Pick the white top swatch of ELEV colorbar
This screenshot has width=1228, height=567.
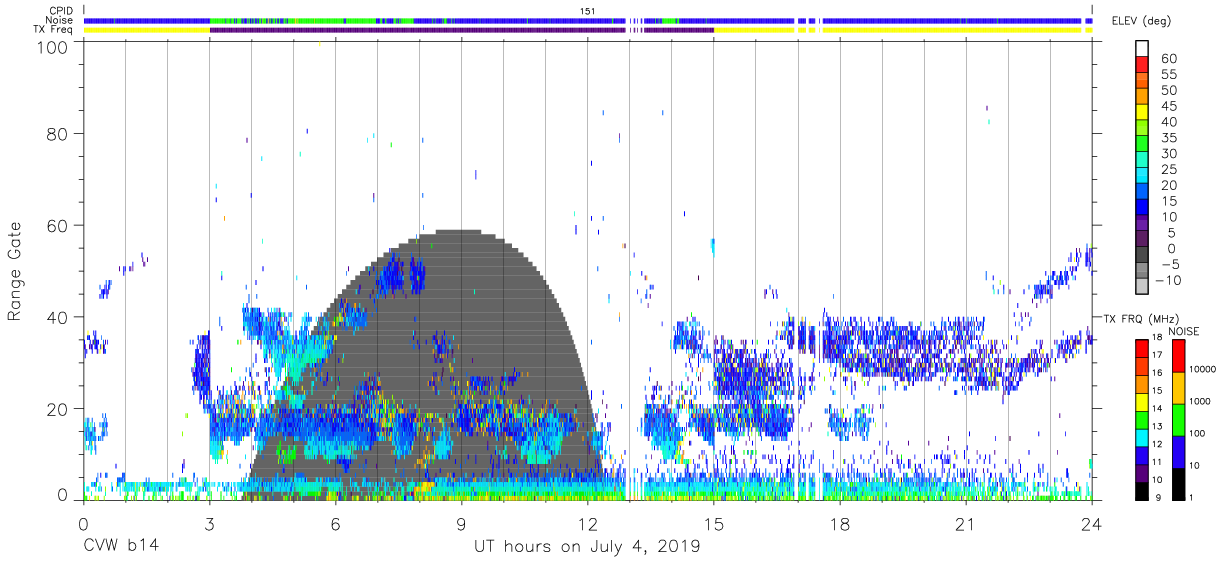coord(1143,49)
